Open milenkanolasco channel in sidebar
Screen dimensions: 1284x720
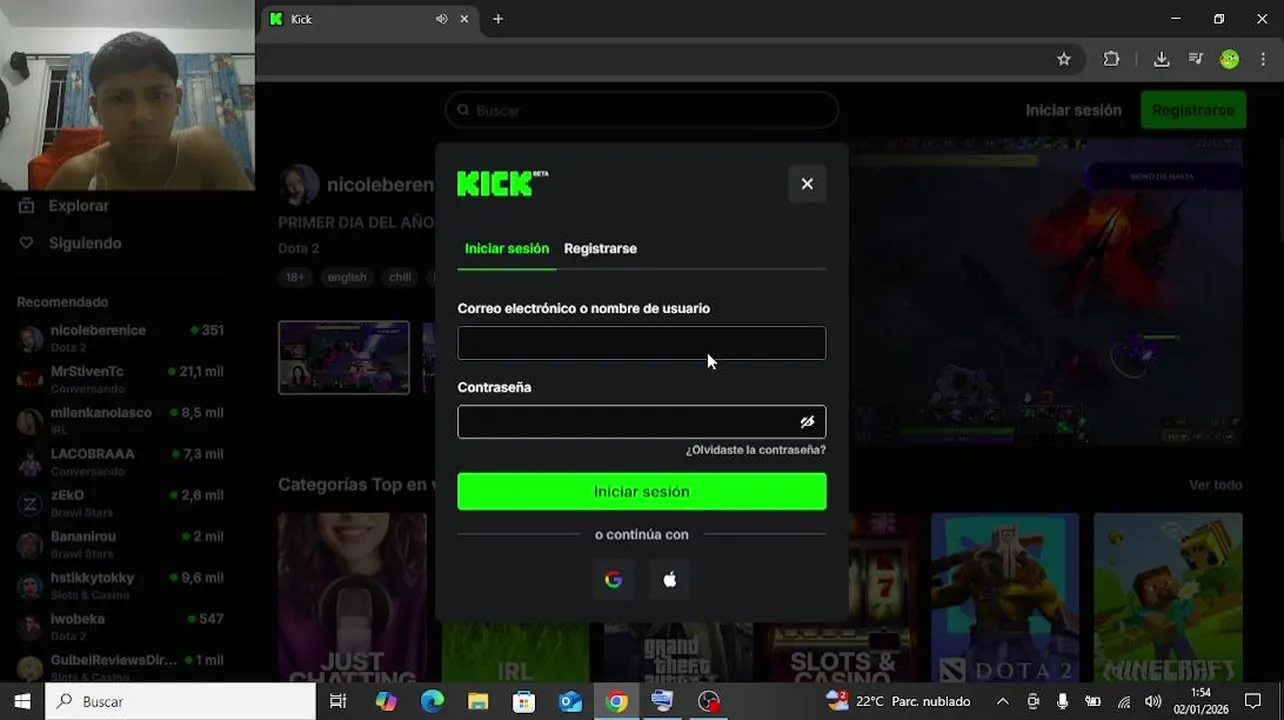click(x=121, y=421)
